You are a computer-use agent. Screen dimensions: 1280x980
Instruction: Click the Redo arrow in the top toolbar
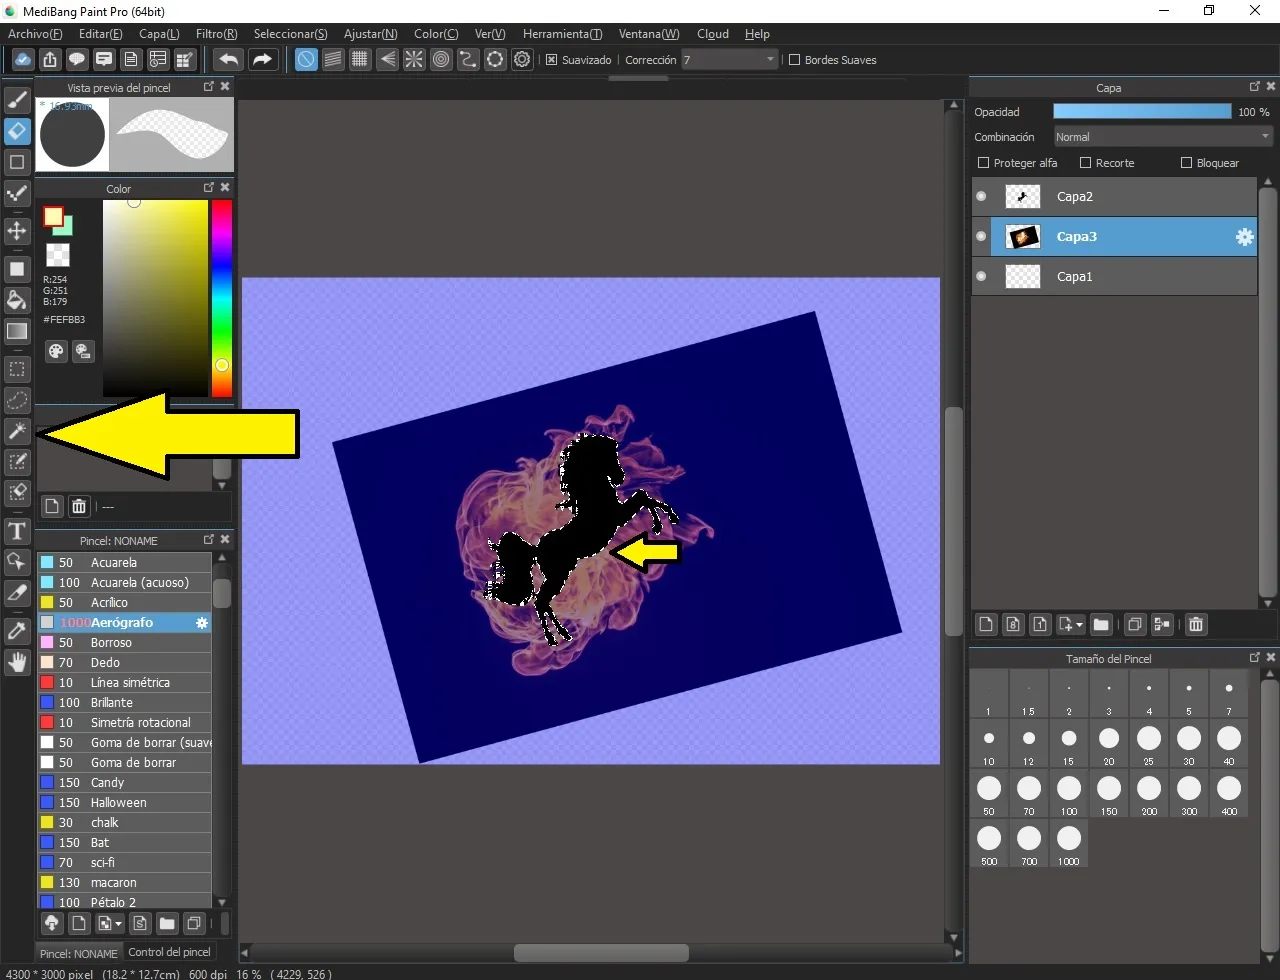(x=261, y=60)
